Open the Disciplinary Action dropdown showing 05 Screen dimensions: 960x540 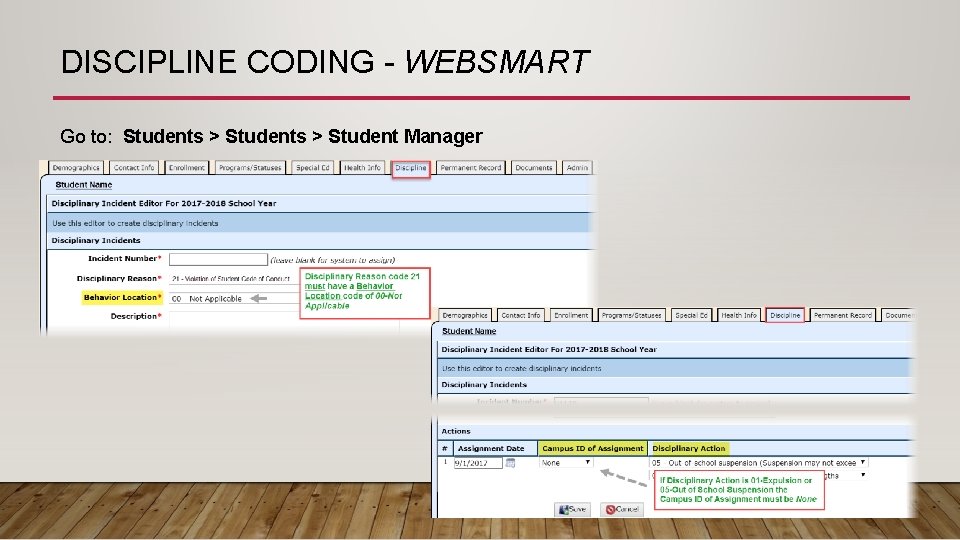[x=759, y=463]
